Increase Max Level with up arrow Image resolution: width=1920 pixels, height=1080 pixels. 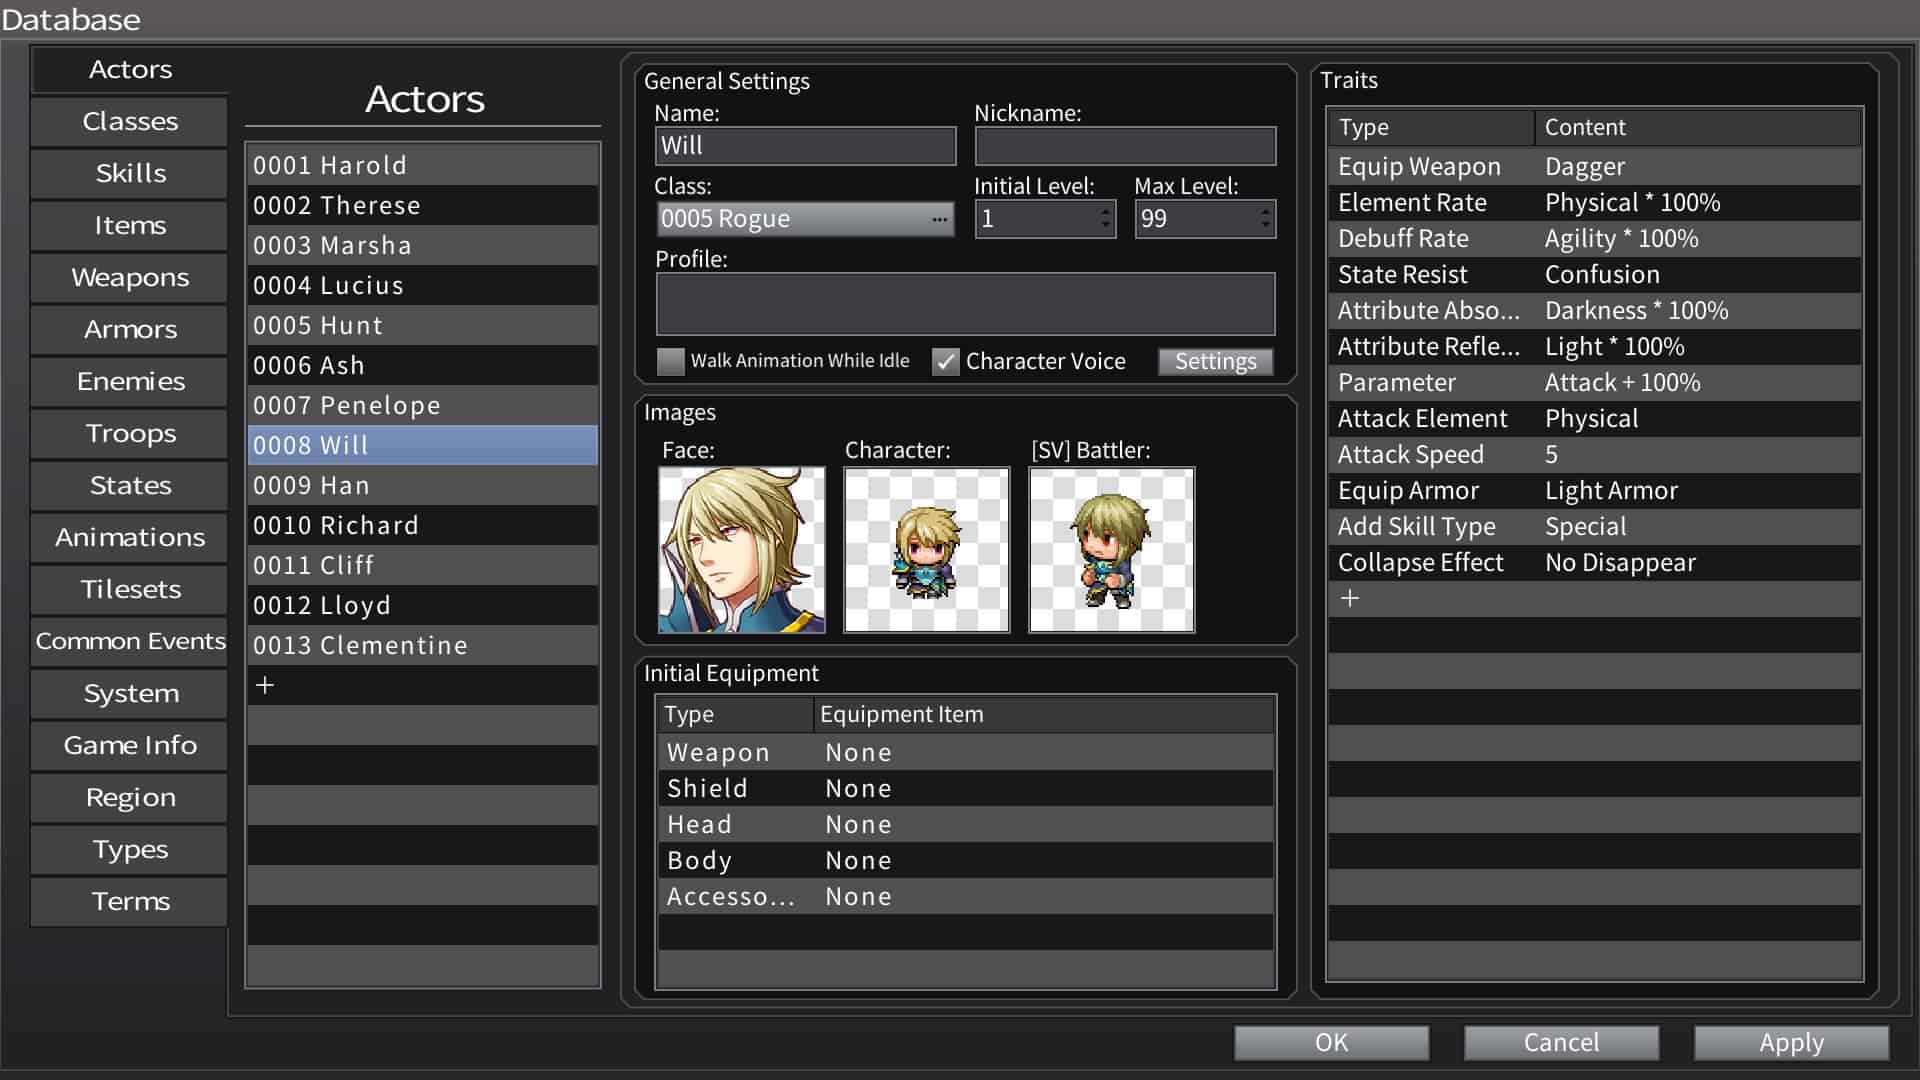(x=1265, y=211)
